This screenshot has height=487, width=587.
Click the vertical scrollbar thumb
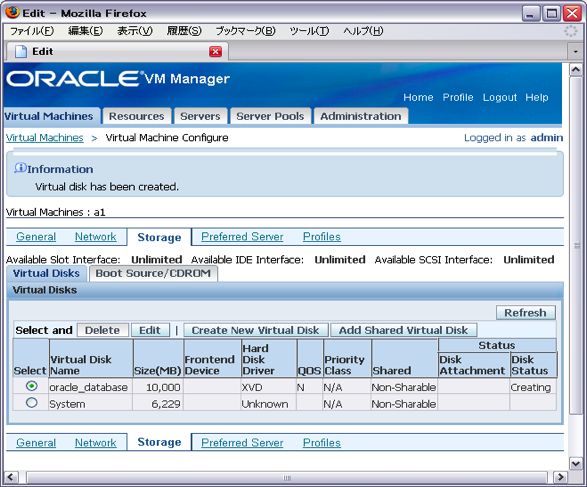[575, 245]
